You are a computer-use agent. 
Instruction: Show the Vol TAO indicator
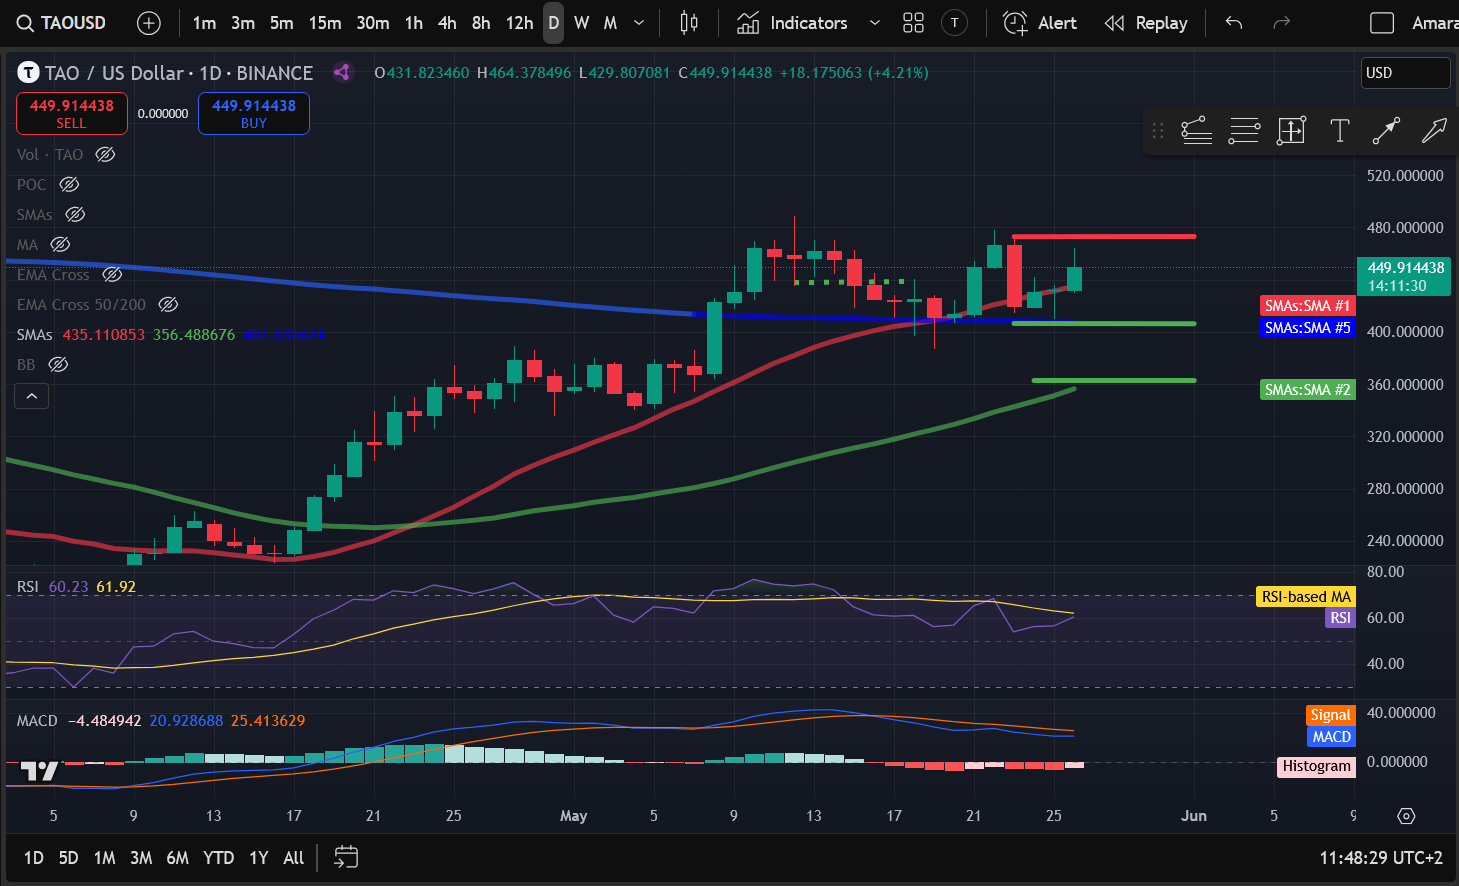105,155
